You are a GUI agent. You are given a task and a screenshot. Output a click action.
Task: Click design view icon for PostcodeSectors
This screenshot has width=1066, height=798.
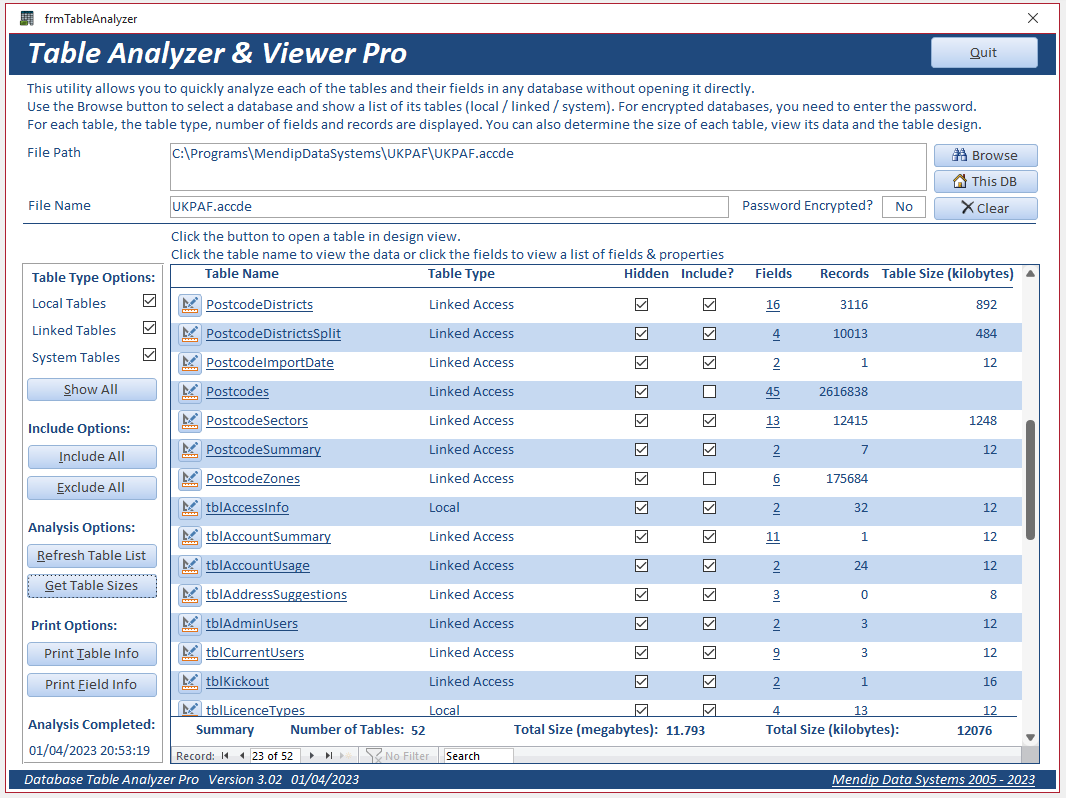190,421
